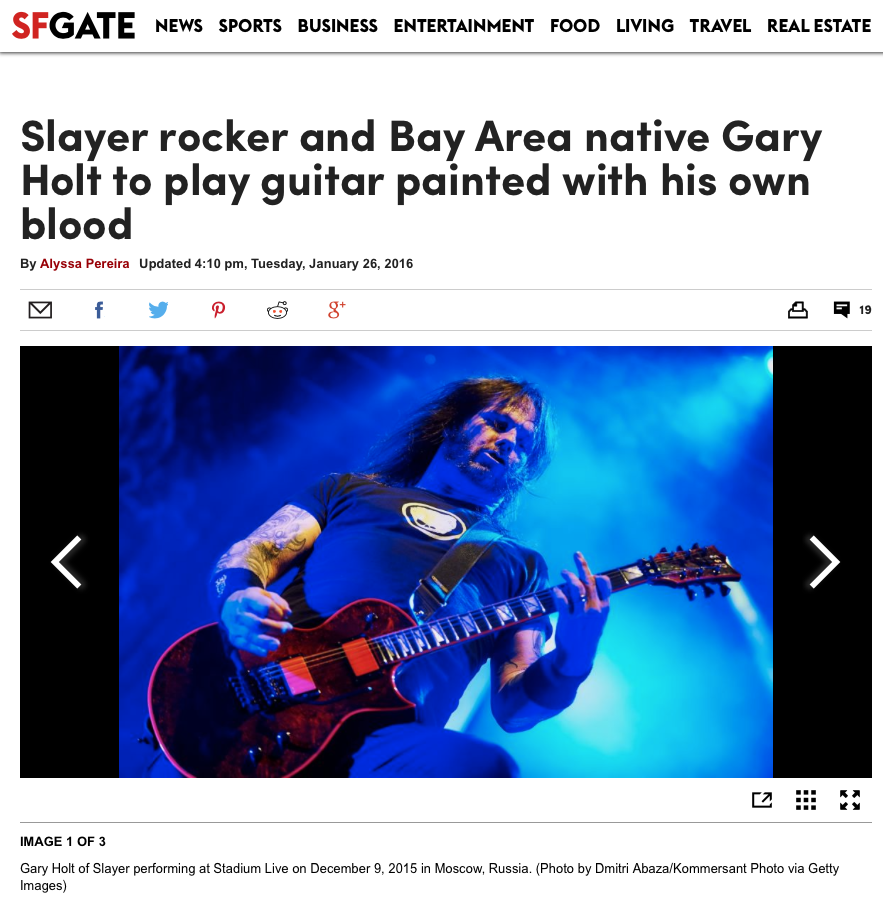
Task: Share on Google Plus
Action: (337, 309)
